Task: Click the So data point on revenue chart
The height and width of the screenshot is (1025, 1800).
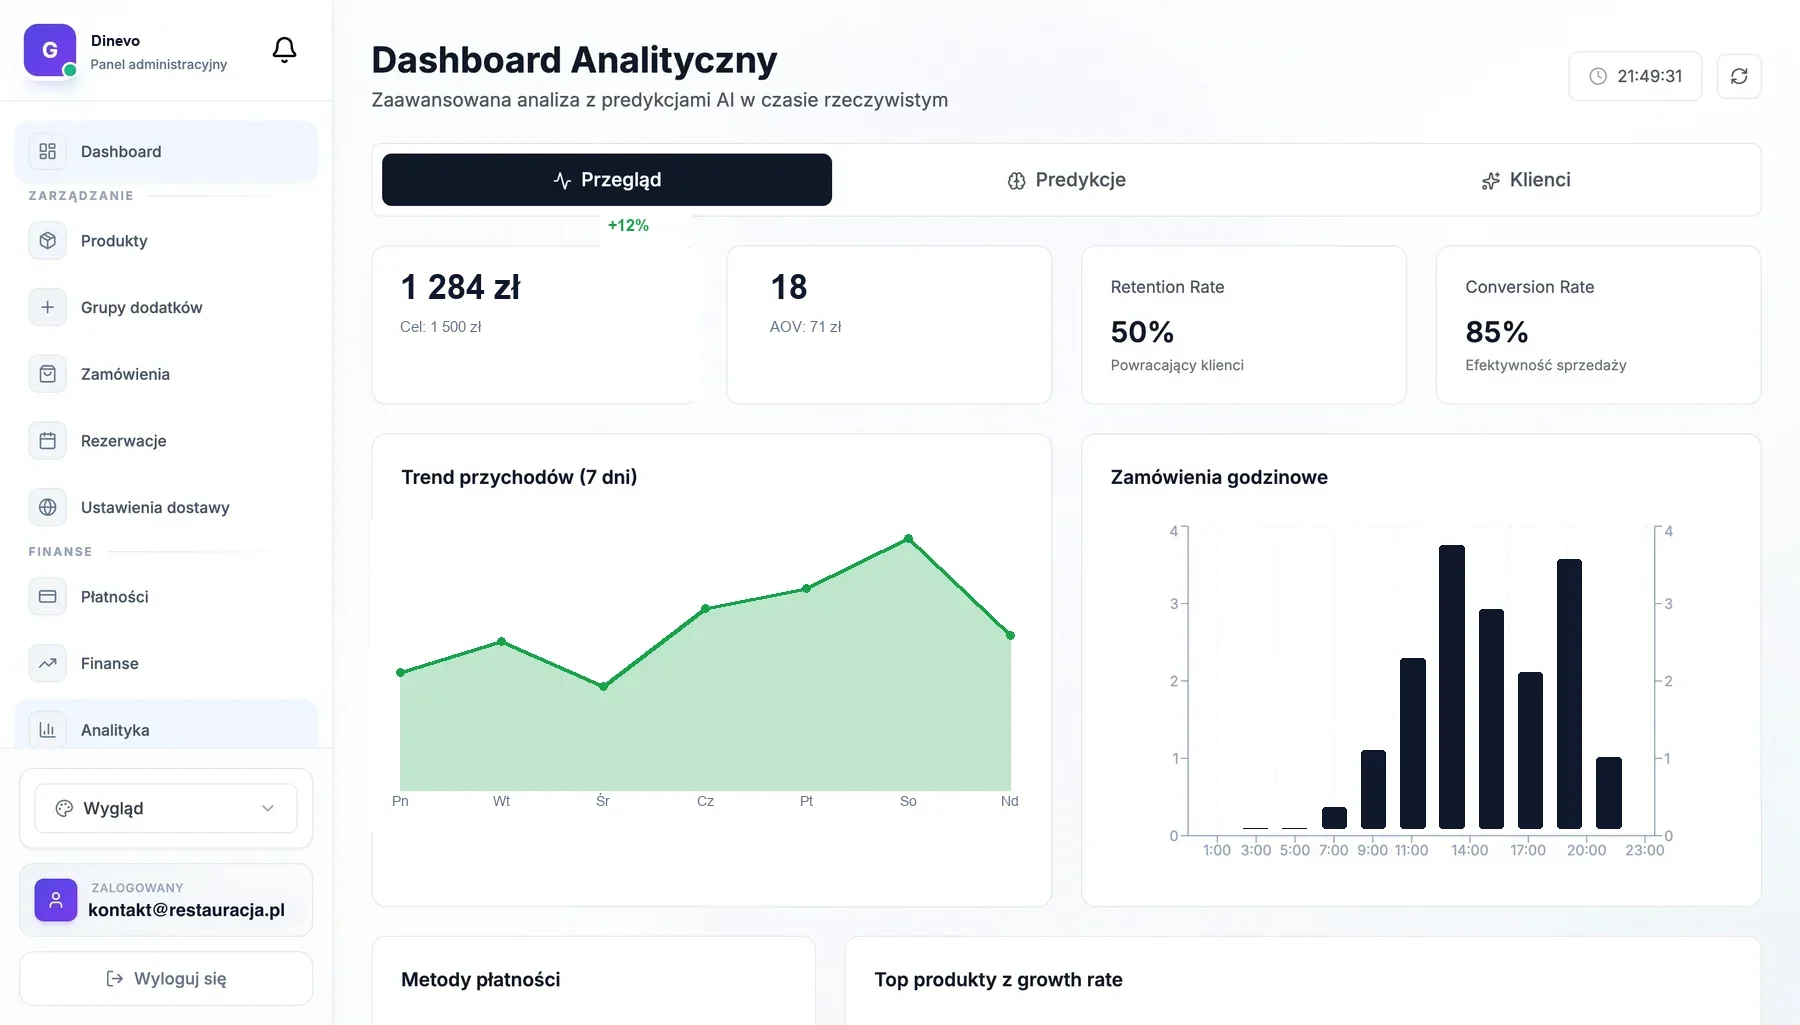Action: coord(908,539)
